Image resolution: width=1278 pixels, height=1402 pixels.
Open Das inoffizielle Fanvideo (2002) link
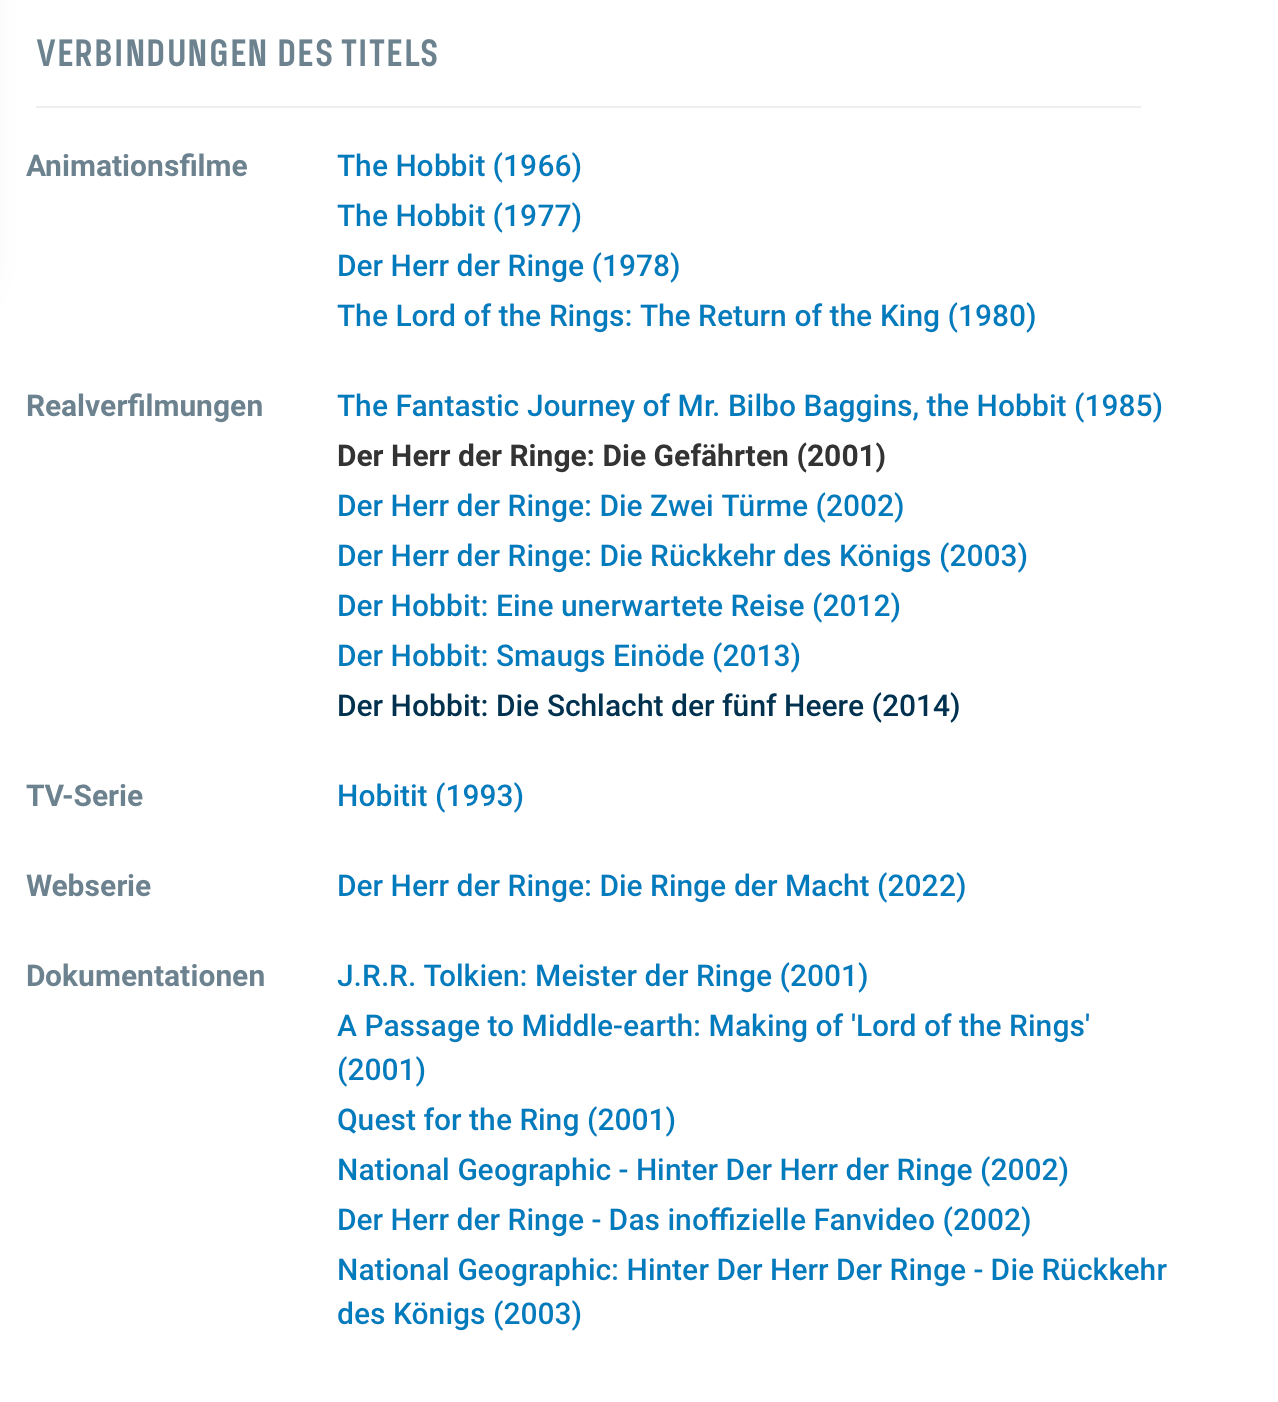coord(684,1220)
